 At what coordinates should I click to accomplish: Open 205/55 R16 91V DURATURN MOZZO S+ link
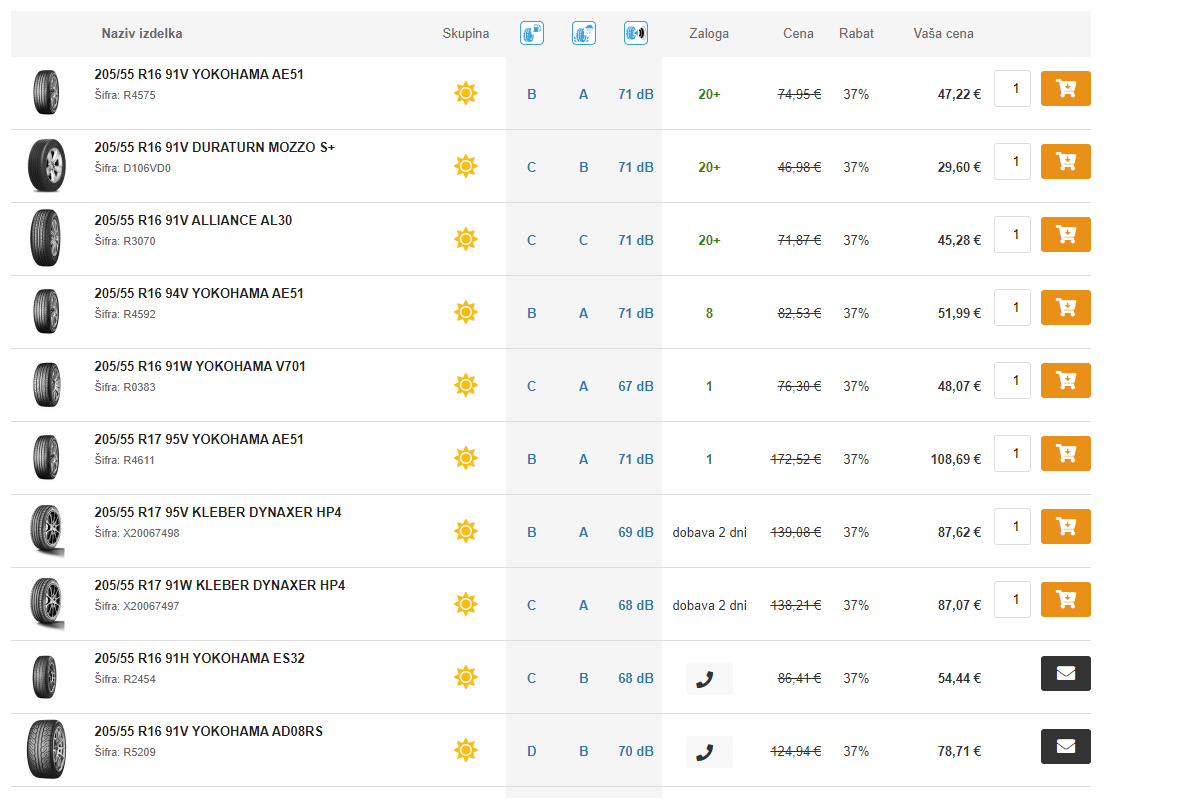click(x=215, y=147)
